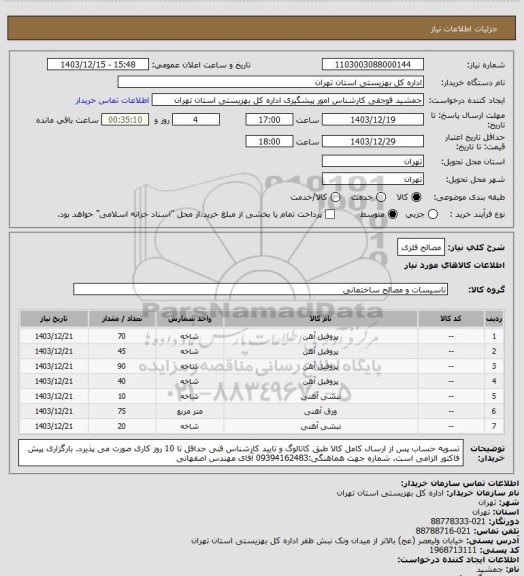This screenshot has height=576, width=524.
Task: Click the need number field 1103003088000144
Action: coord(373,64)
